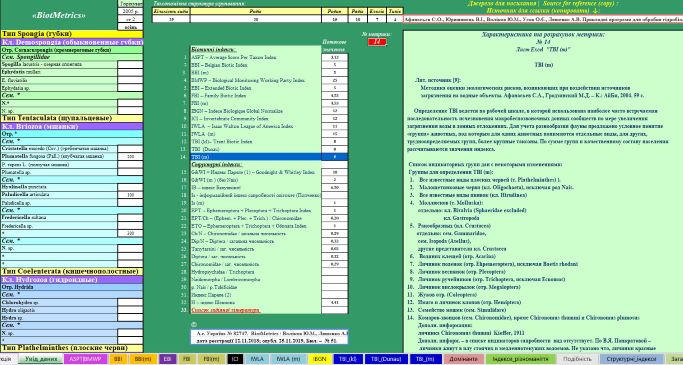Select the season cell showing осінь

pyautogui.click(x=130, y=27)
